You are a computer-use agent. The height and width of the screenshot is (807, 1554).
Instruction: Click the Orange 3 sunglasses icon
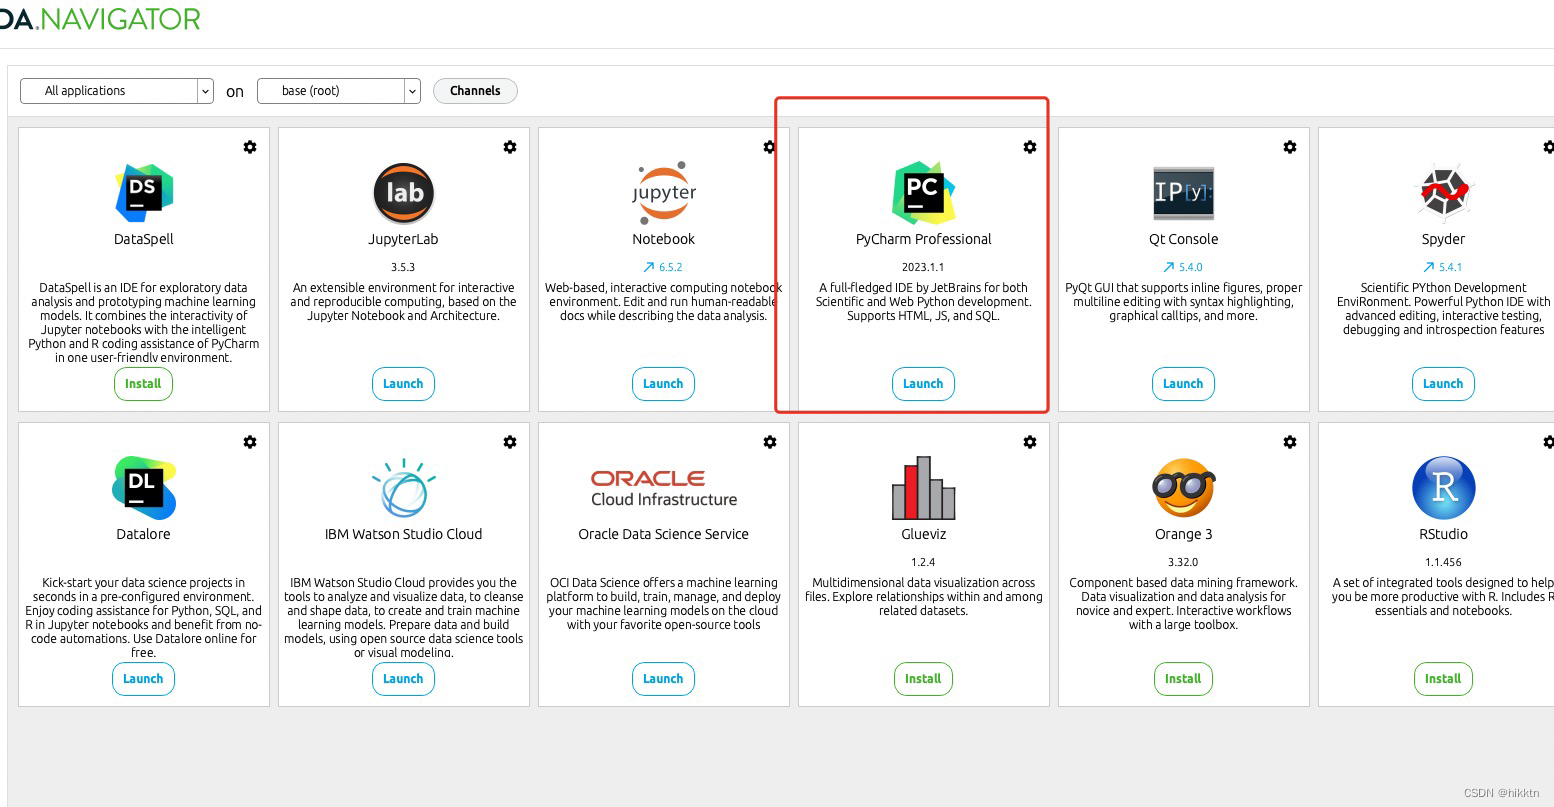click(x=1184, y=488)
